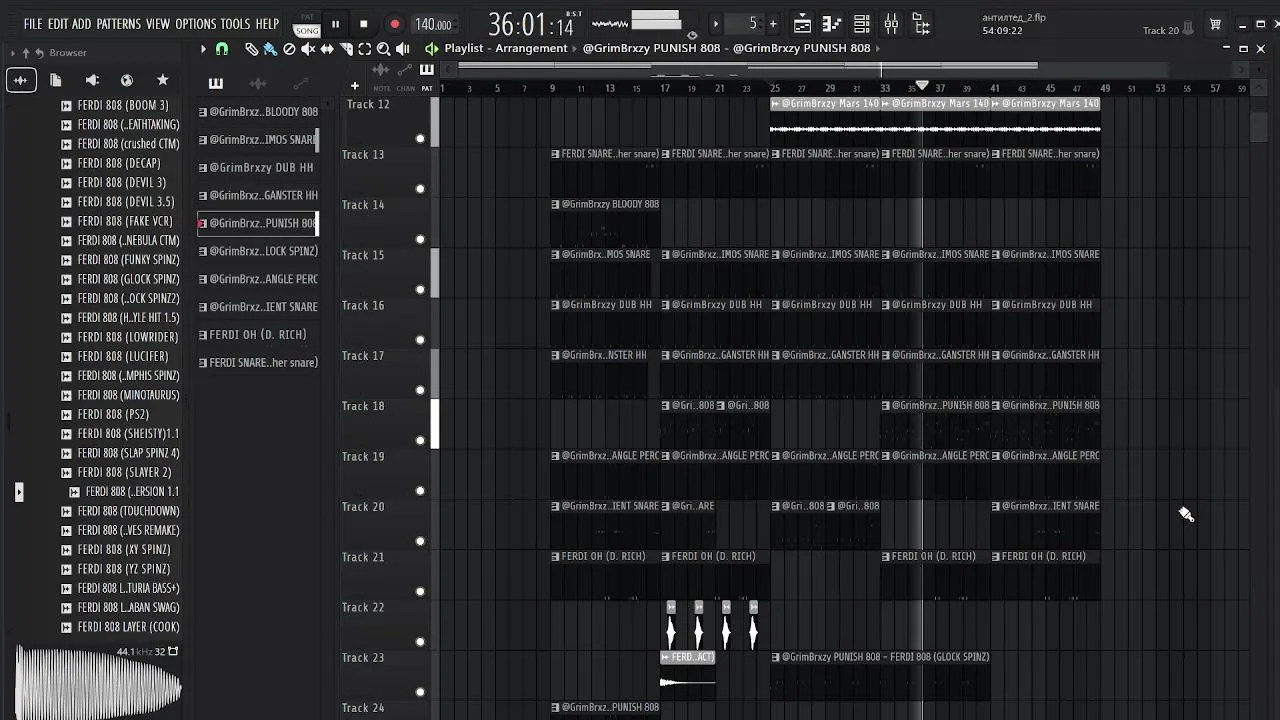Show the browser's current project files tab

point(56,80)
